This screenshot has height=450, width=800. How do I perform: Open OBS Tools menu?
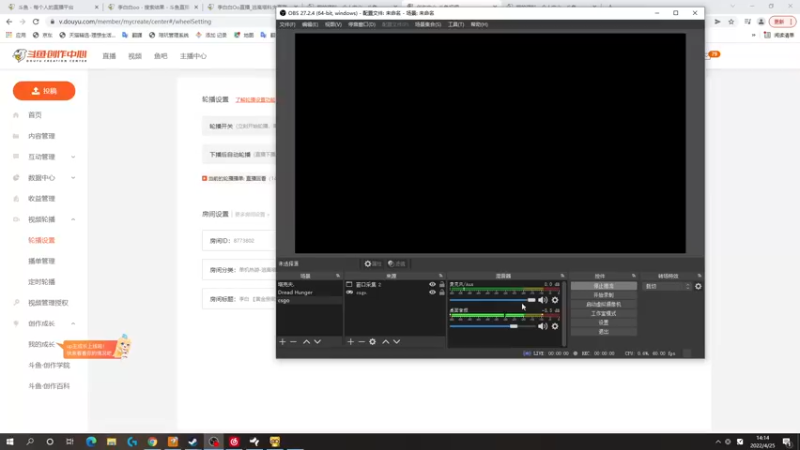click(456, 24)
